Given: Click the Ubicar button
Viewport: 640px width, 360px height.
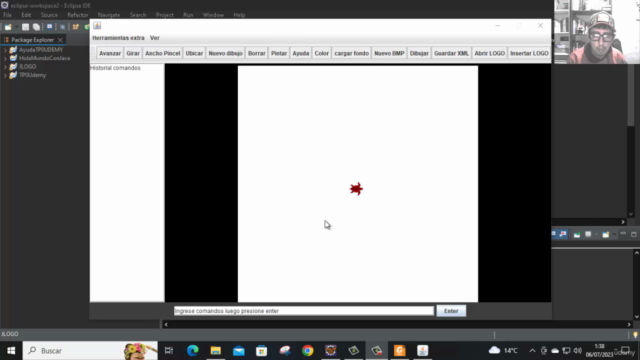Looking at the screenshot, I should [194, 53].
